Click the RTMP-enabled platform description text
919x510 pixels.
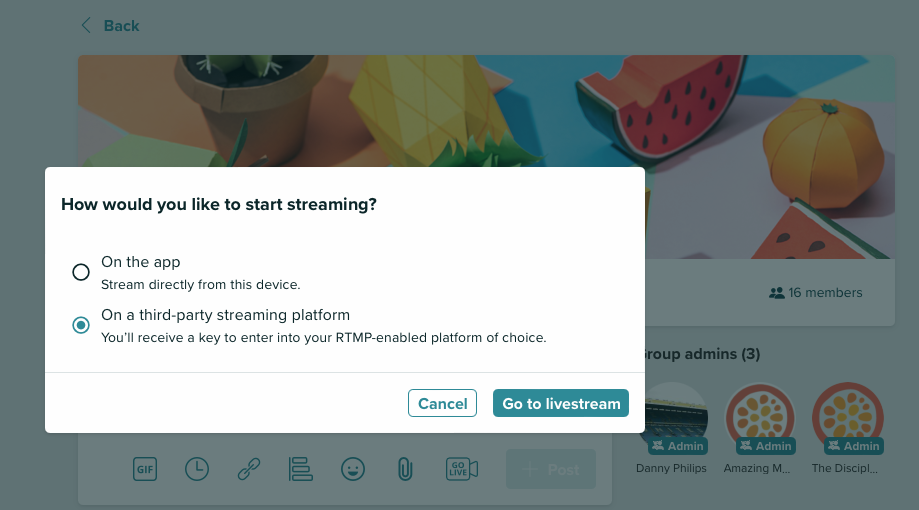click(x=324, y=338)
